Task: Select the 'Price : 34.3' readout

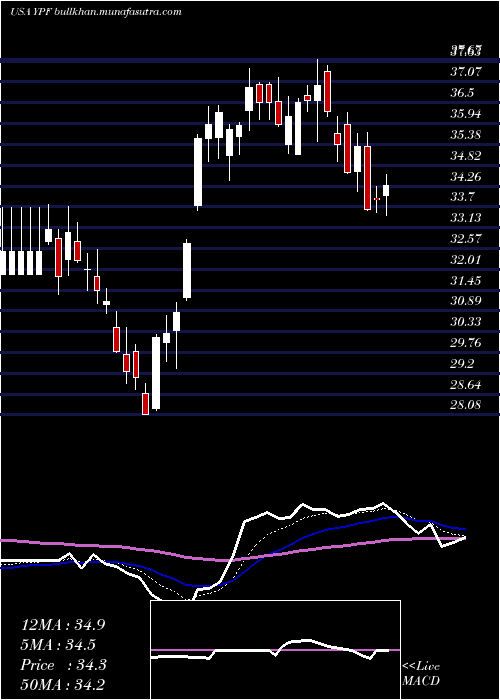Action: click(x=63, y=665)
